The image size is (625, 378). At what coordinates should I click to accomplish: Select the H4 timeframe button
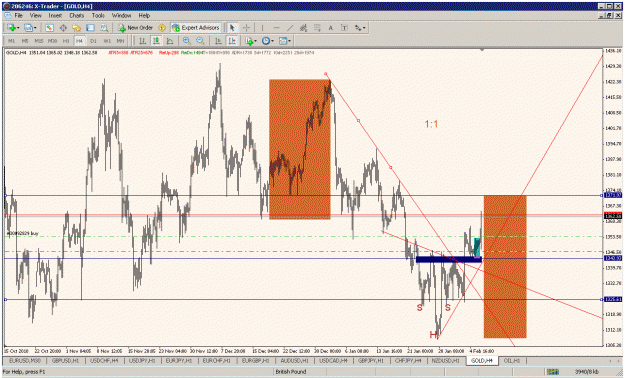(80, 41)
